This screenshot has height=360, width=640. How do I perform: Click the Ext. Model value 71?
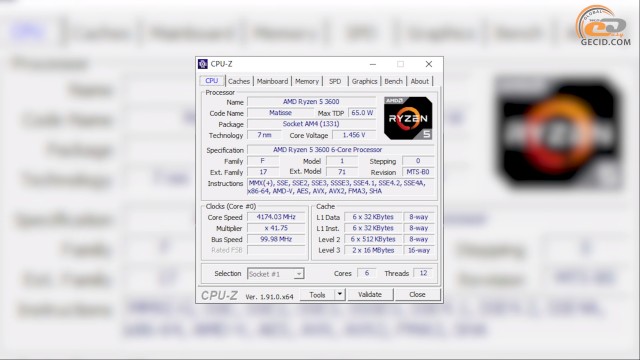(342, 172)
